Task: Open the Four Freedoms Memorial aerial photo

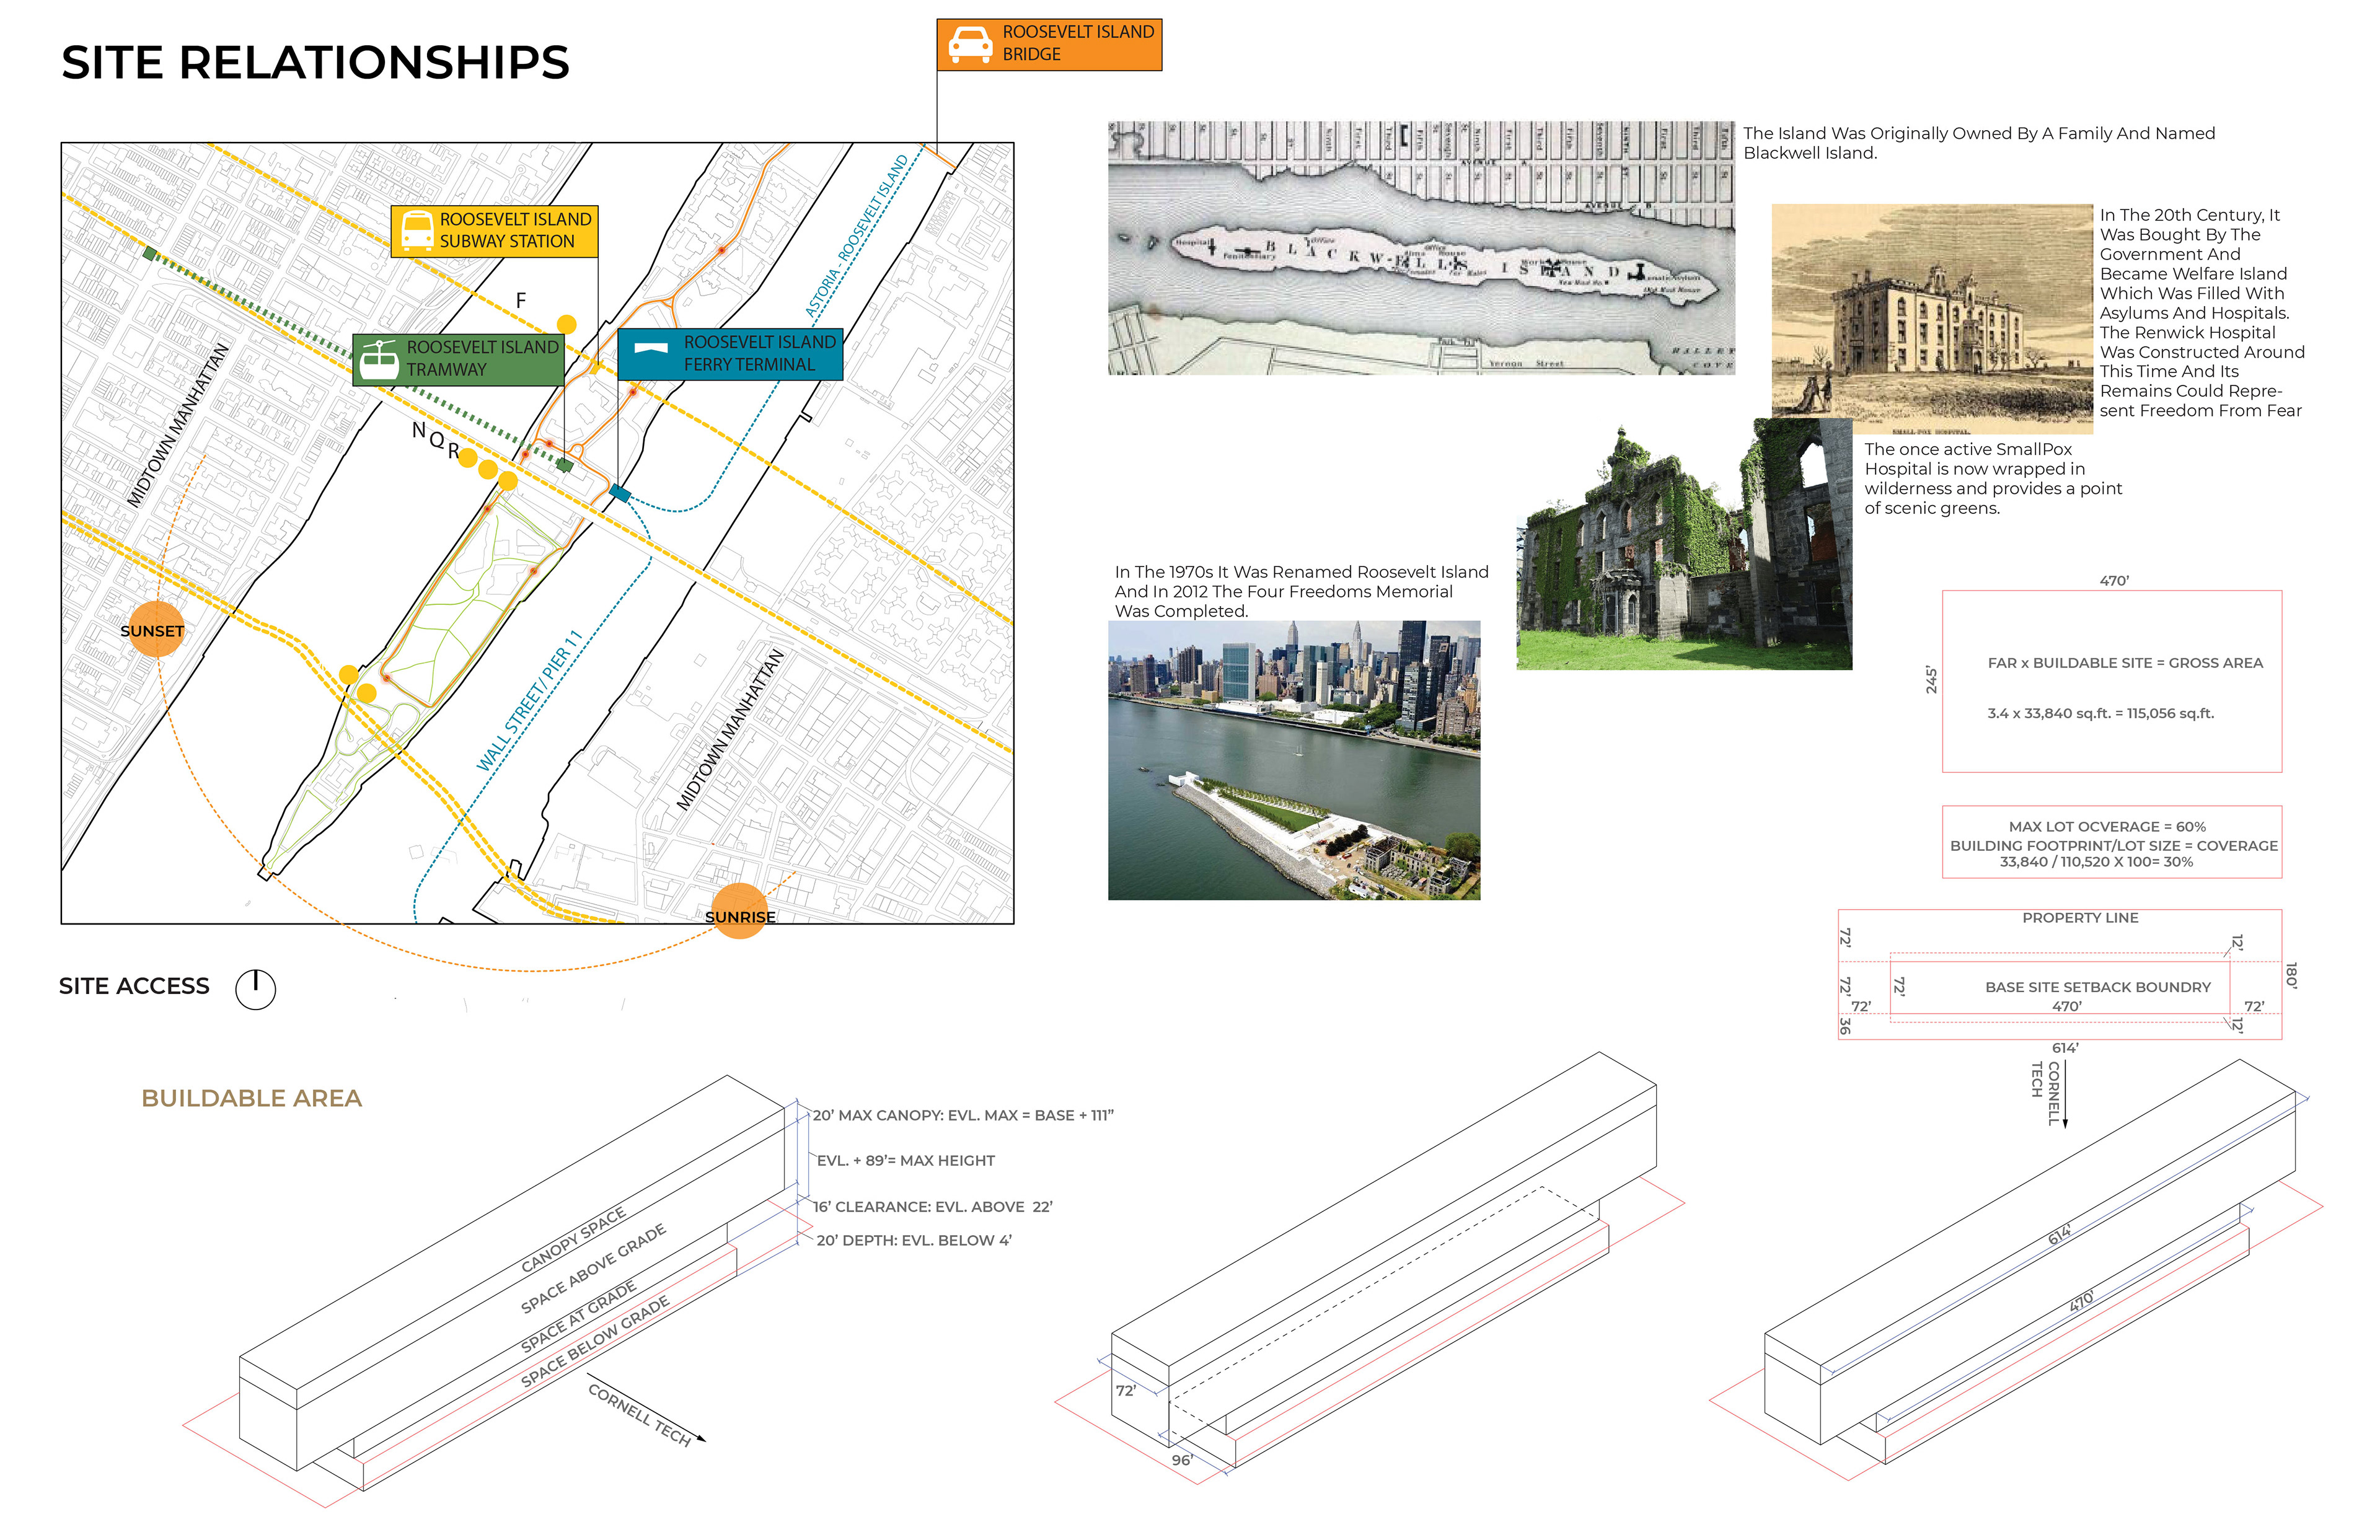Action: [1294, 760]
